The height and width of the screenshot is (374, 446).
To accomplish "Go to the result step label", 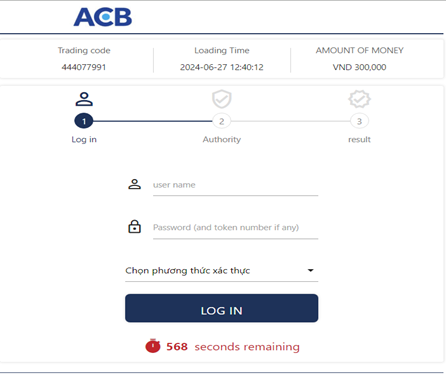I will (x=359, y=139).
